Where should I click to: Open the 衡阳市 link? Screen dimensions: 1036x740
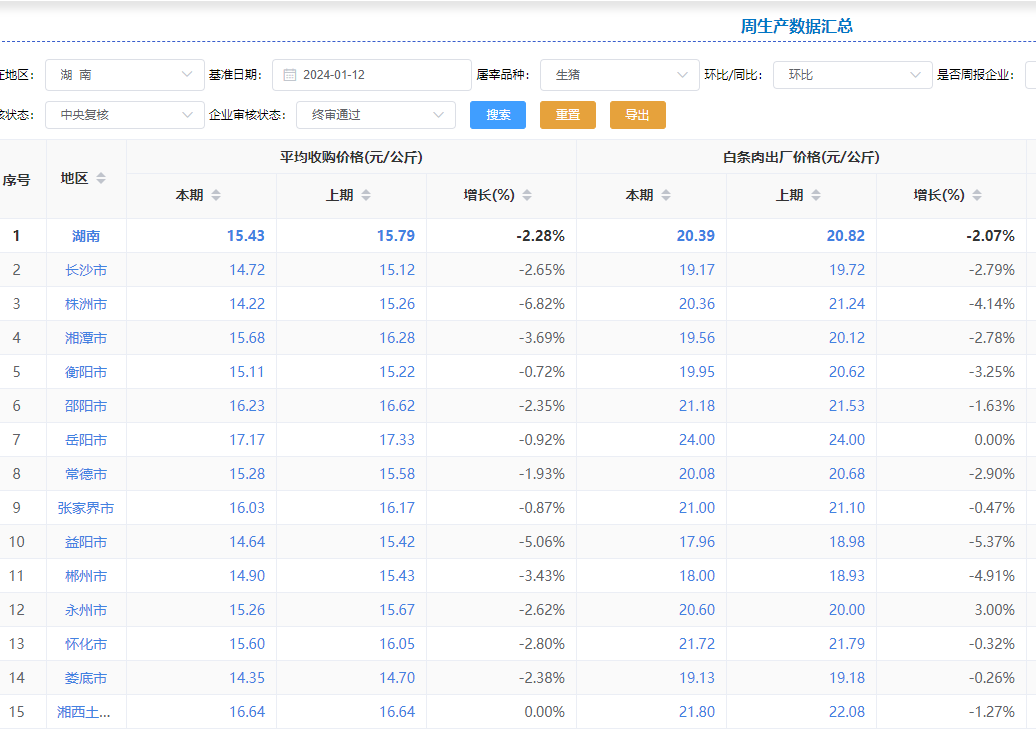click(x=86, y=372)
